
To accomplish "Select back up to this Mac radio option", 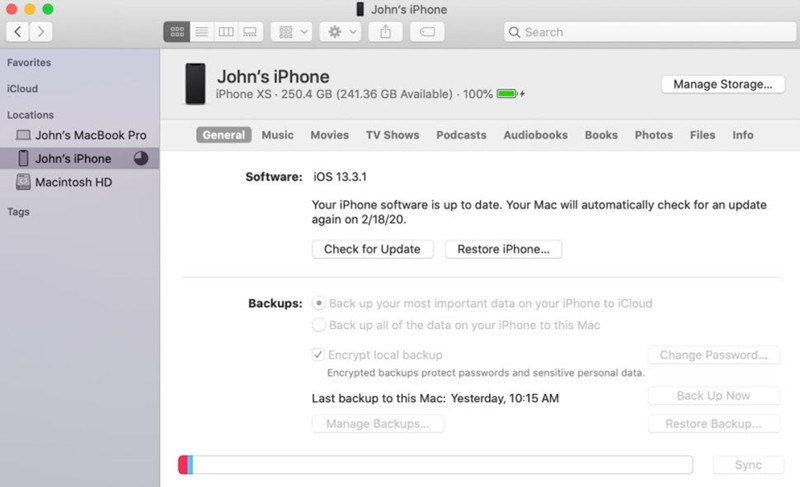I will pyautogui.click(x=319, y=325).
